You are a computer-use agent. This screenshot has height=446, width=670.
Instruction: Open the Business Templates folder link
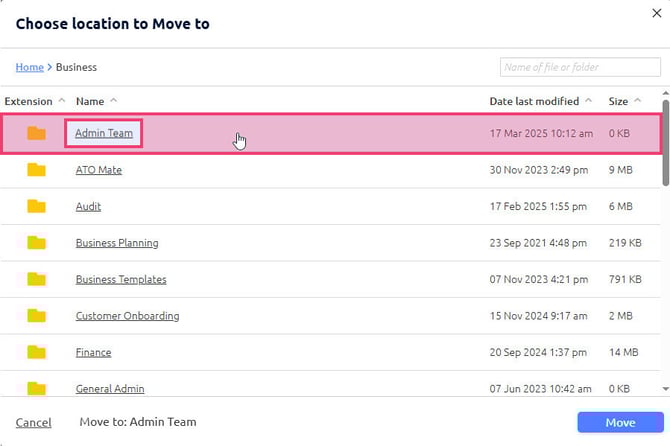(121, 279)
